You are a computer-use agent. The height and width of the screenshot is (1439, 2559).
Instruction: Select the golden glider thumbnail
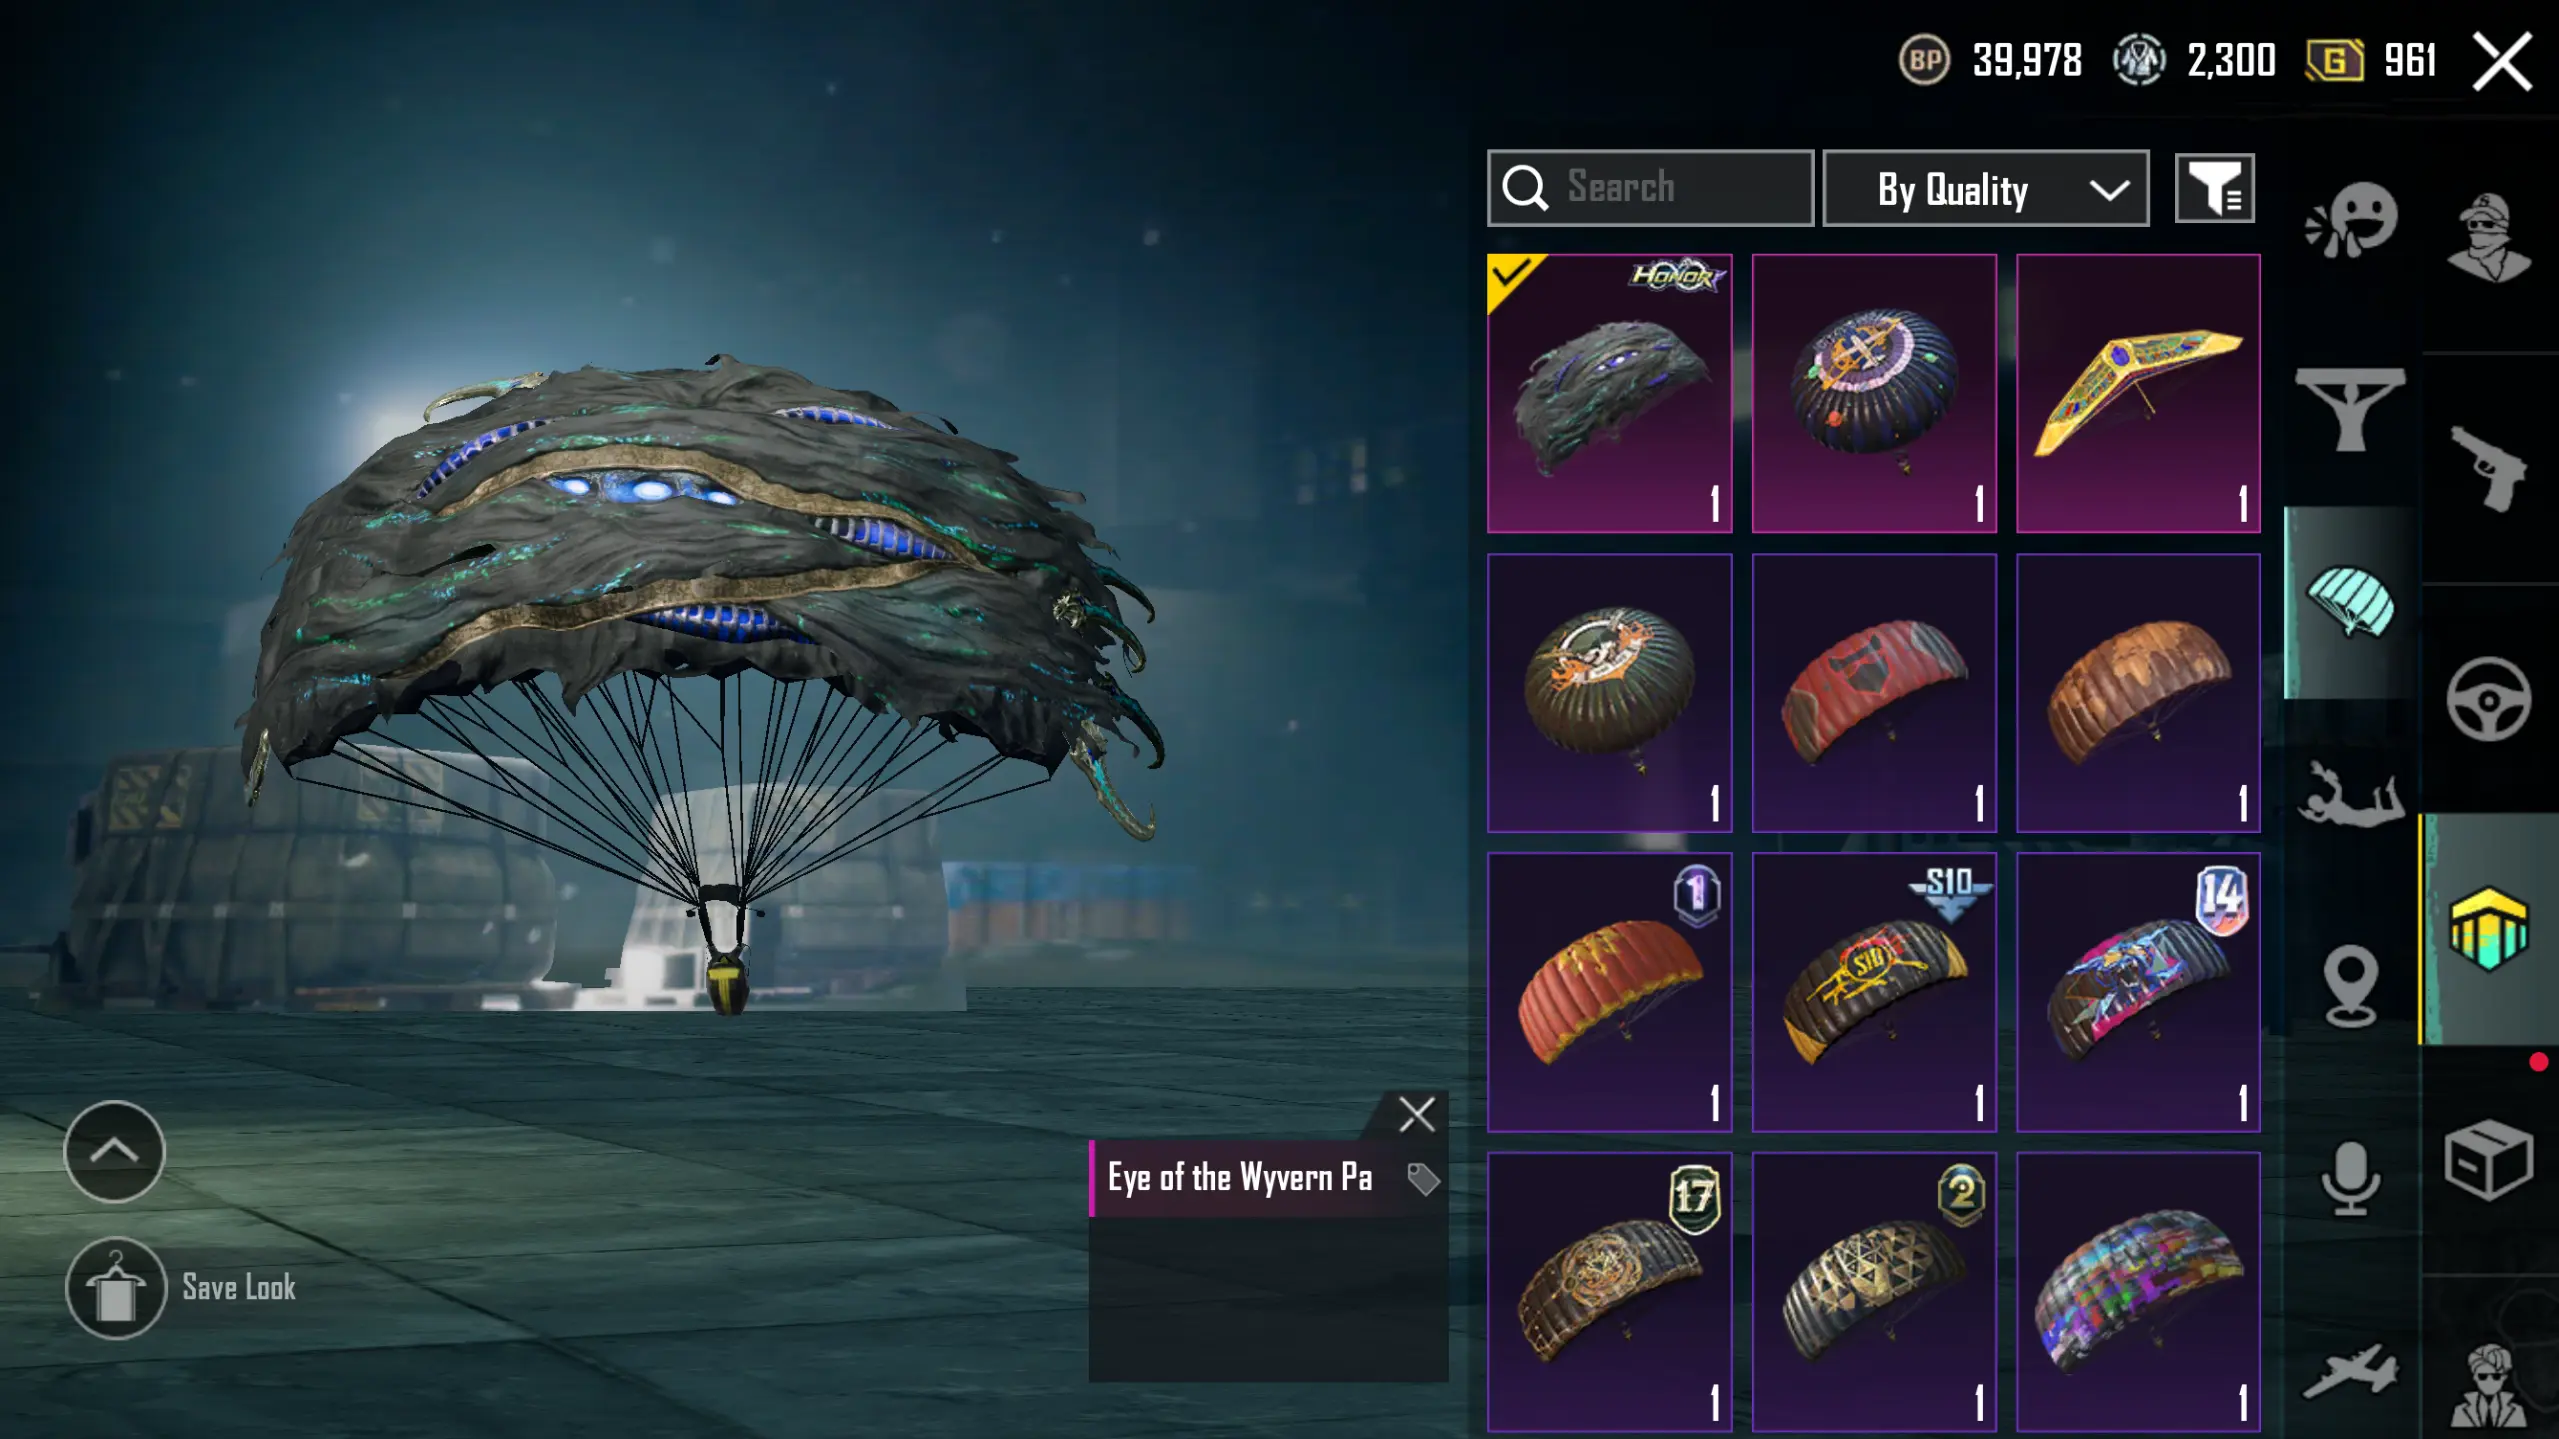pos(2138,393)
